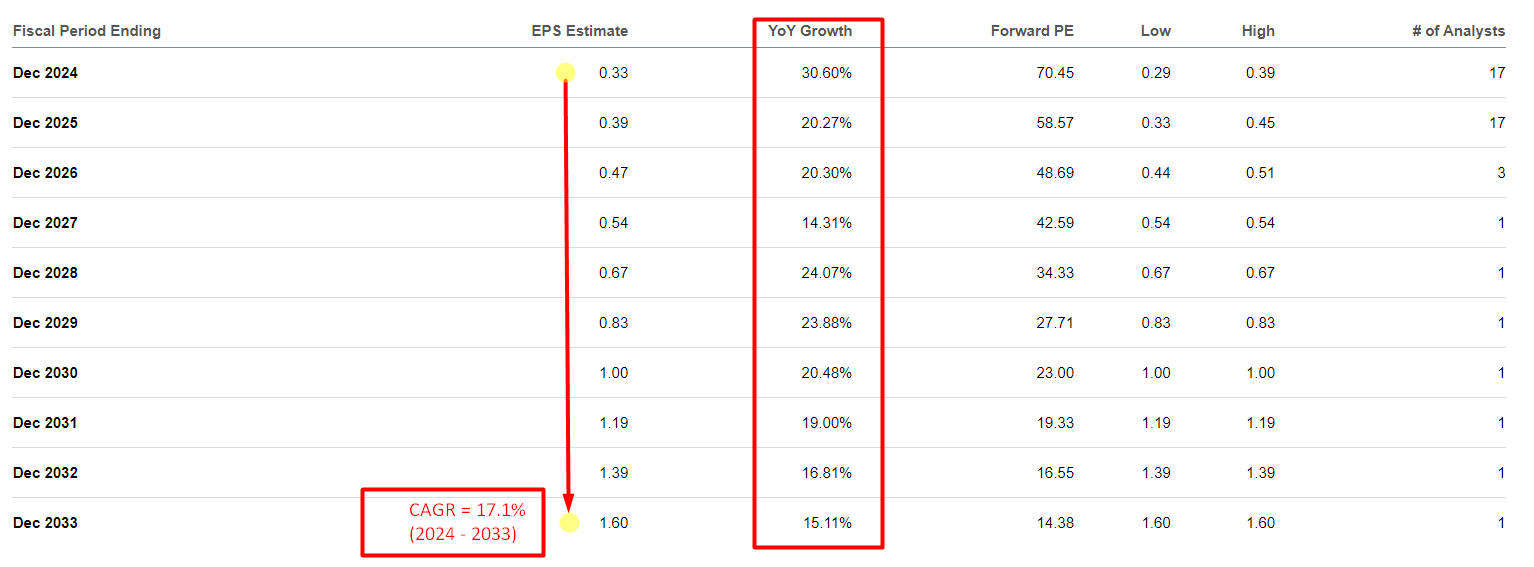Click the Forward PE column header
This screenshot has height=567, width=1534.
pos(1032,31)
